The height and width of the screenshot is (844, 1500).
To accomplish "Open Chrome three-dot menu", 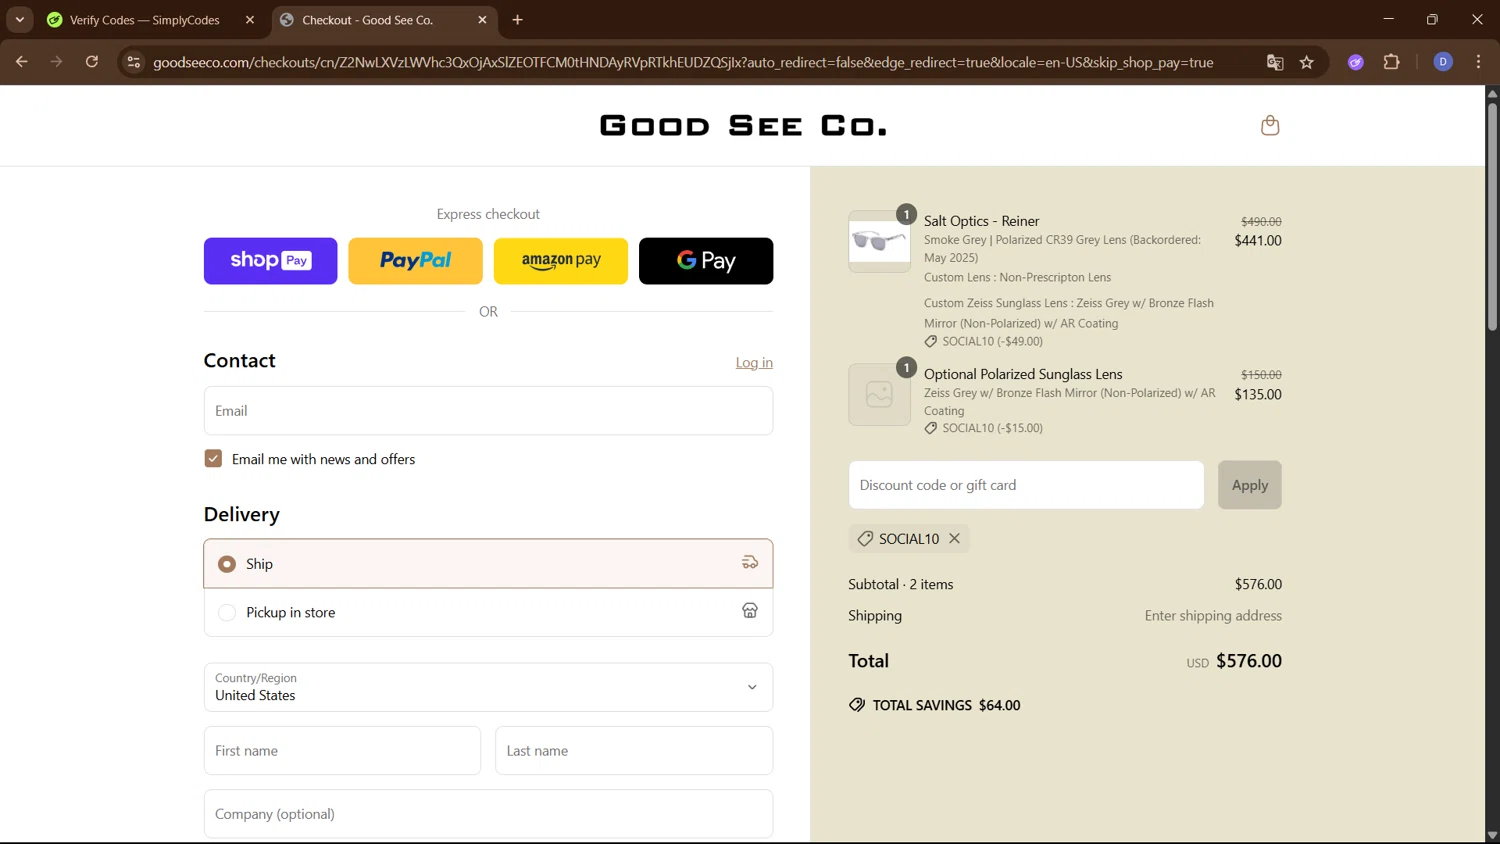I will coord(1478,62).
